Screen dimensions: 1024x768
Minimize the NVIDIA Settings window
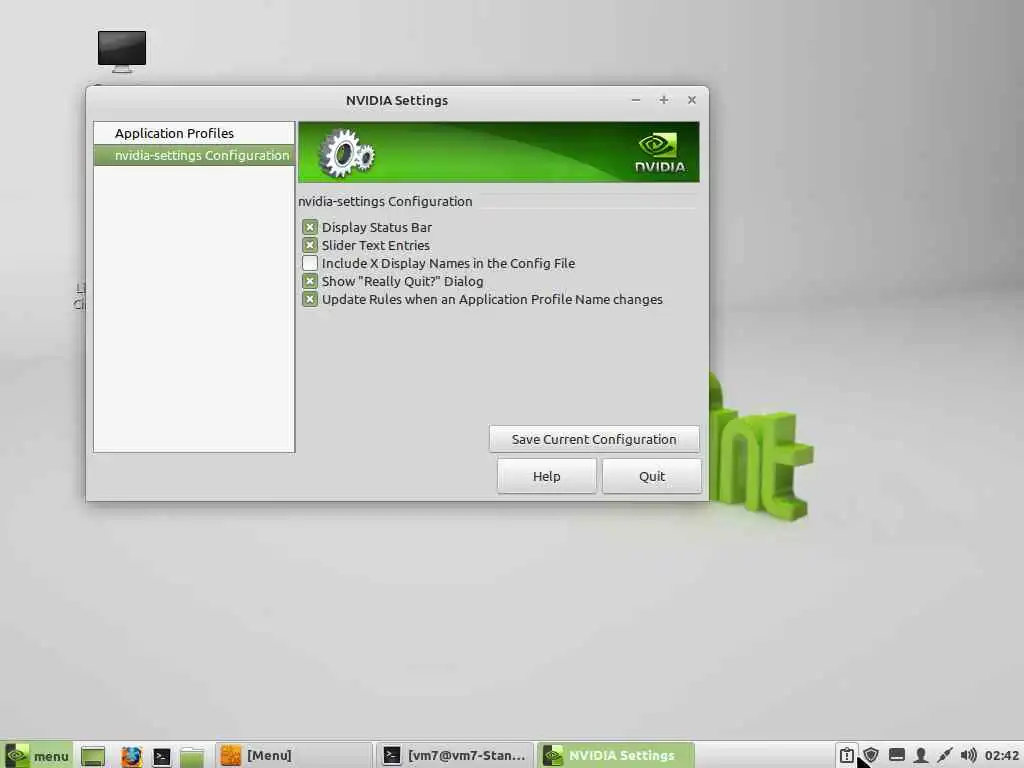(636, 100)
